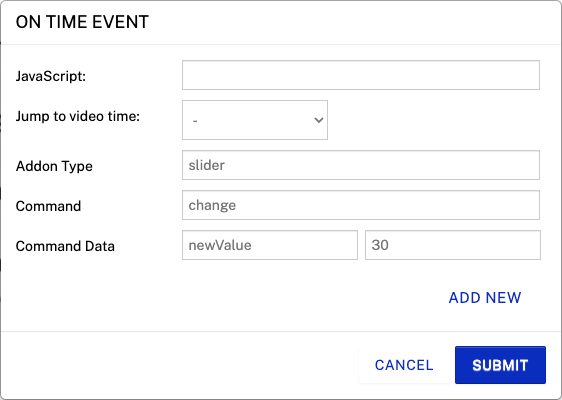Open the Jump to video time dropdown

click(255, 120)
